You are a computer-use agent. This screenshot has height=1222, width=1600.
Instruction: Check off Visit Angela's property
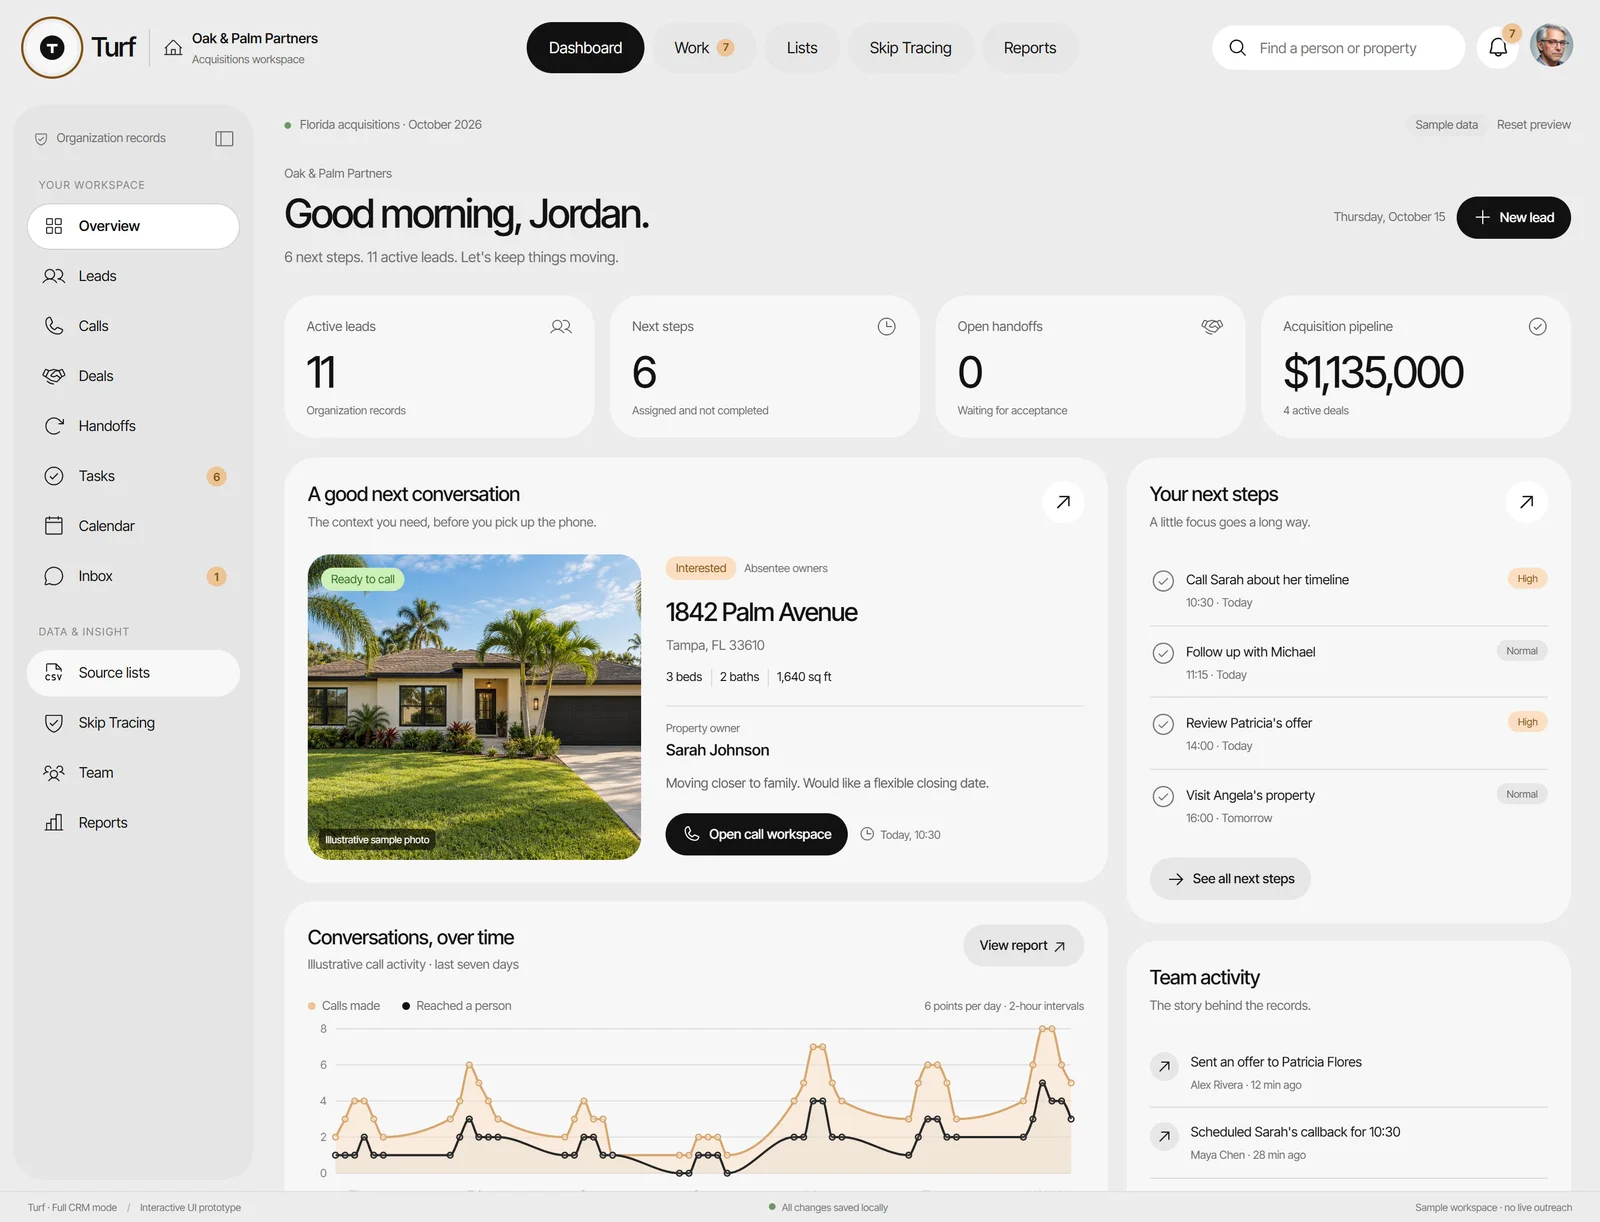coord(1163,797)
